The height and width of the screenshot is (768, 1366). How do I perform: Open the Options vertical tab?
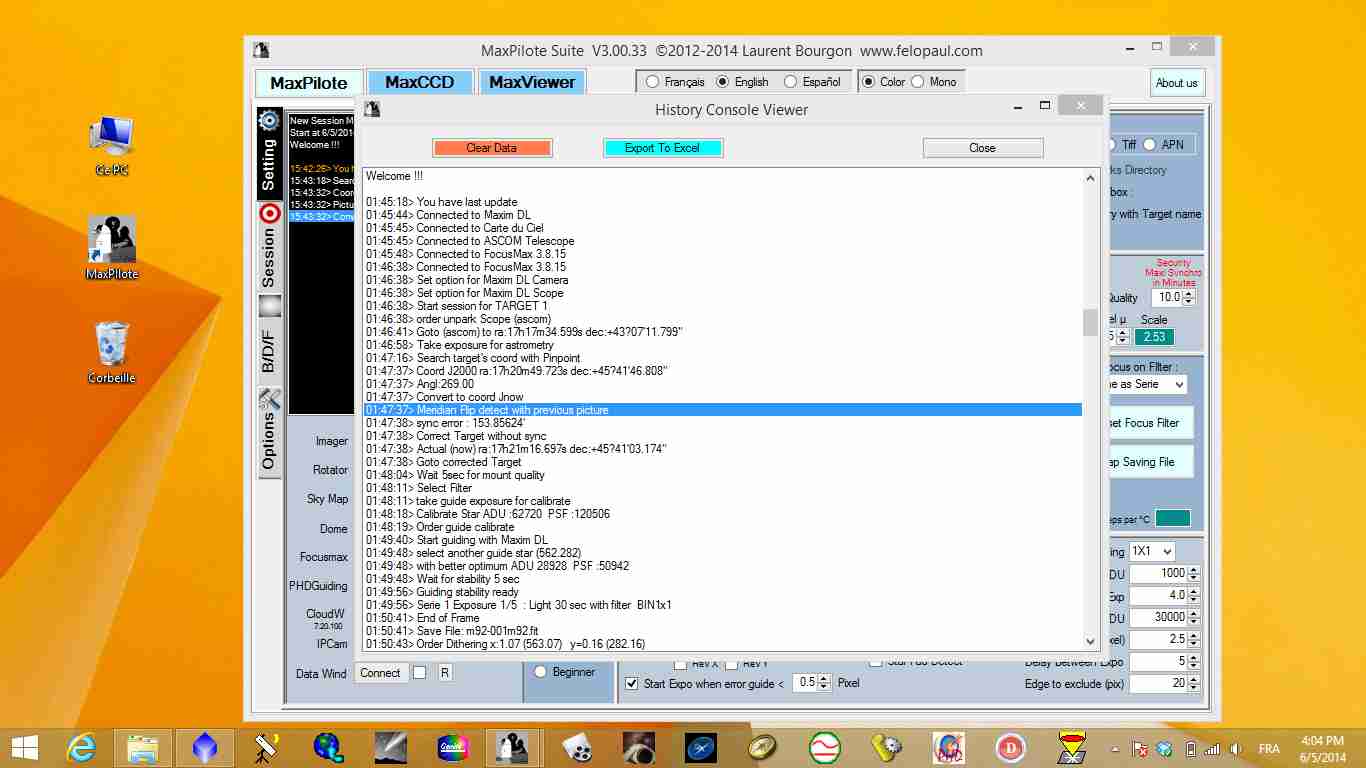pyautogui.click(x=269, y=431)
